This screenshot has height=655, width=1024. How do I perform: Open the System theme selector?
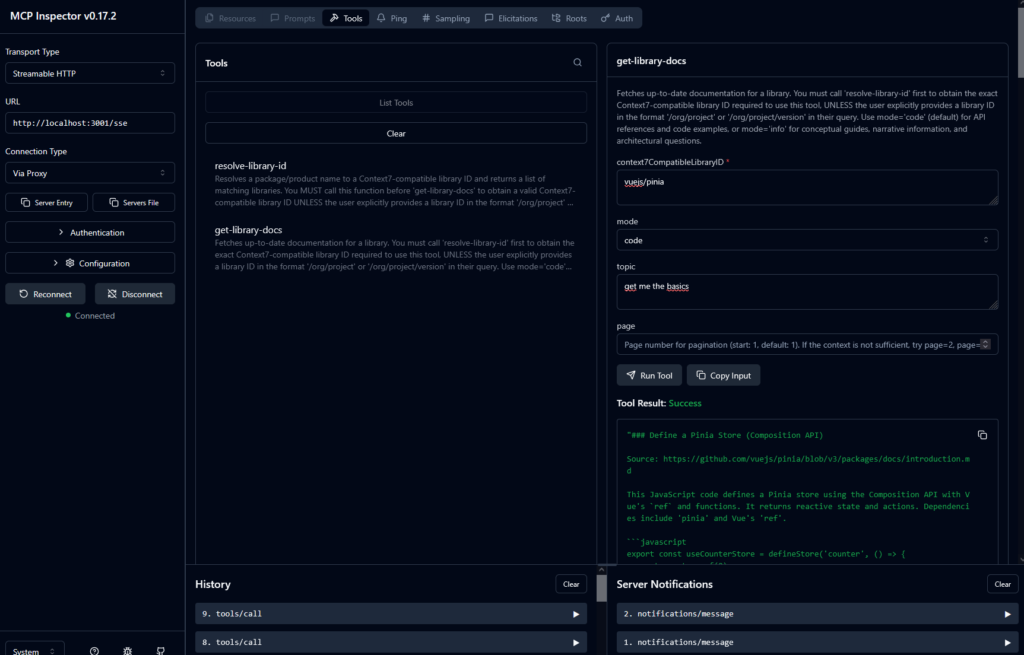click(35, 651)
